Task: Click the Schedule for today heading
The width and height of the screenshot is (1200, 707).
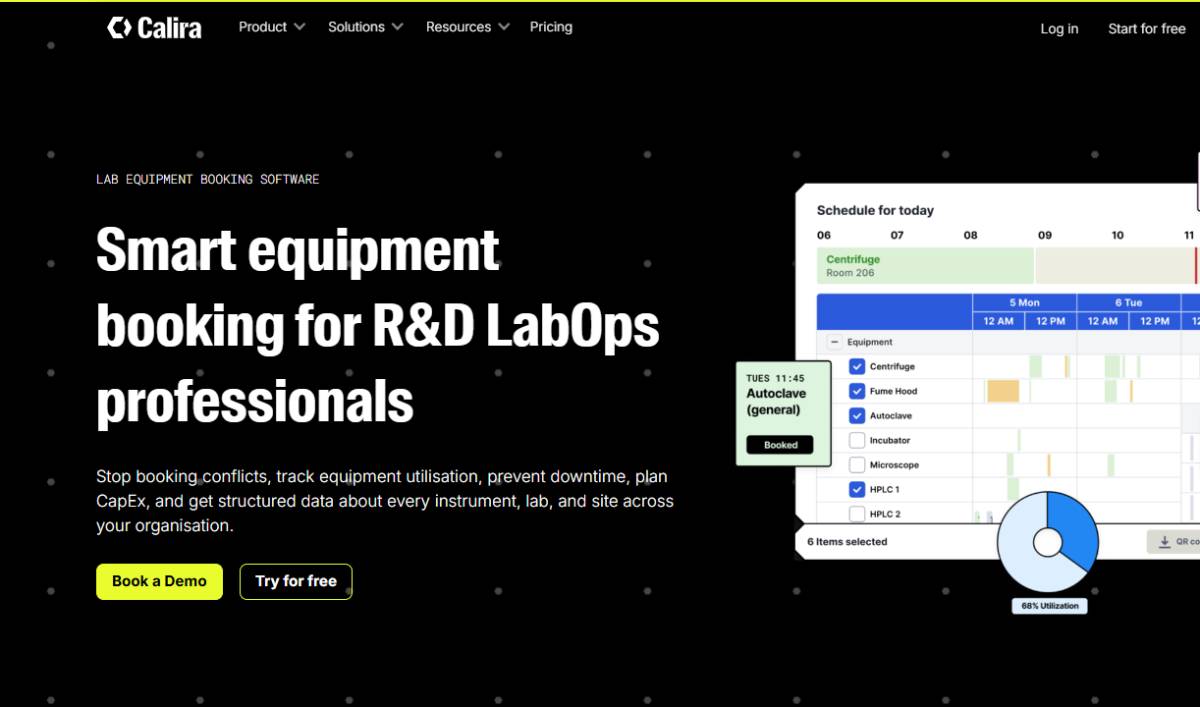Action: [x=875, y=210]
